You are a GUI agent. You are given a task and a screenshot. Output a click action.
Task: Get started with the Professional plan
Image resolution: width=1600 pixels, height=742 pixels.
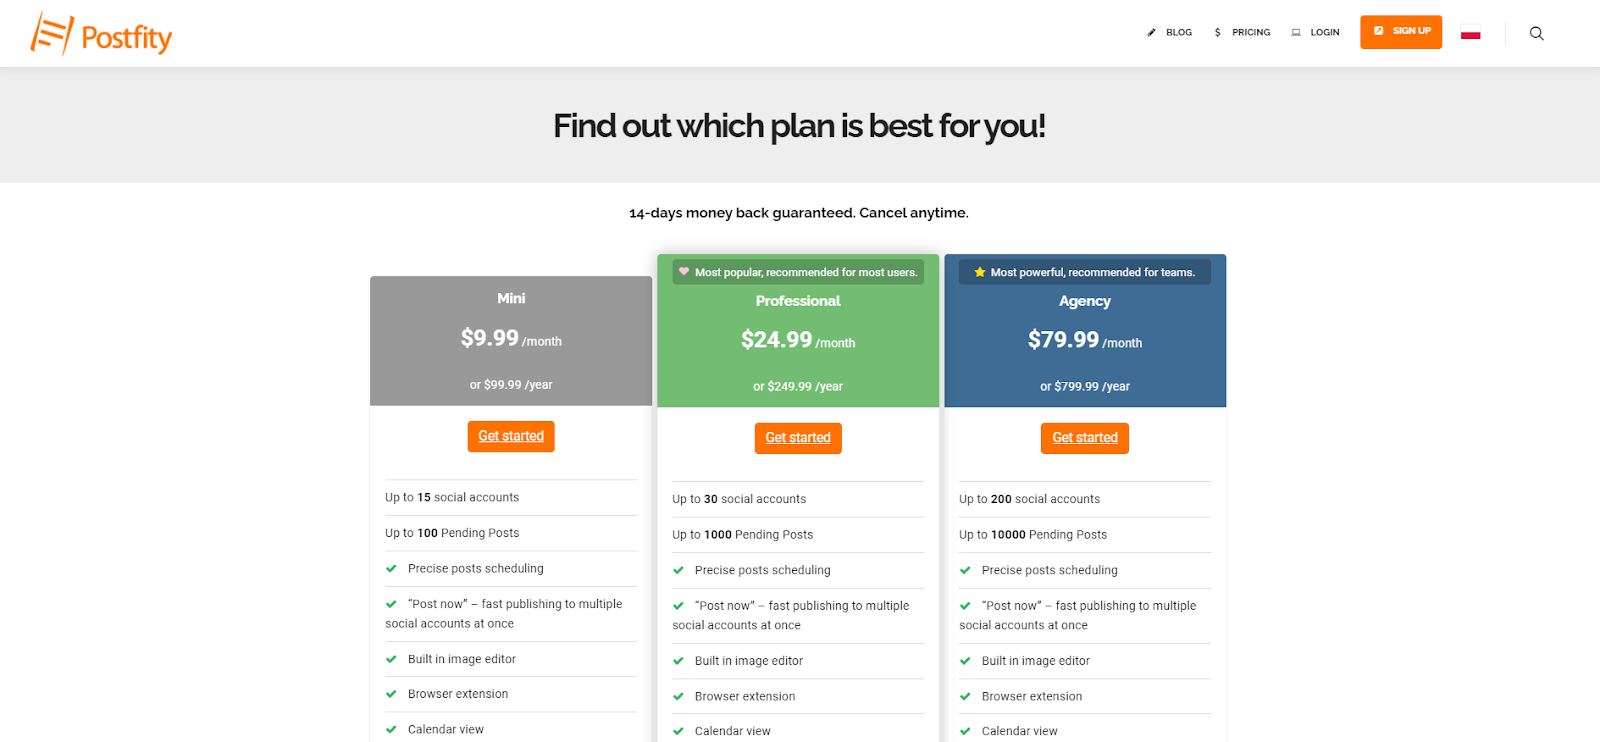[798, 438]
